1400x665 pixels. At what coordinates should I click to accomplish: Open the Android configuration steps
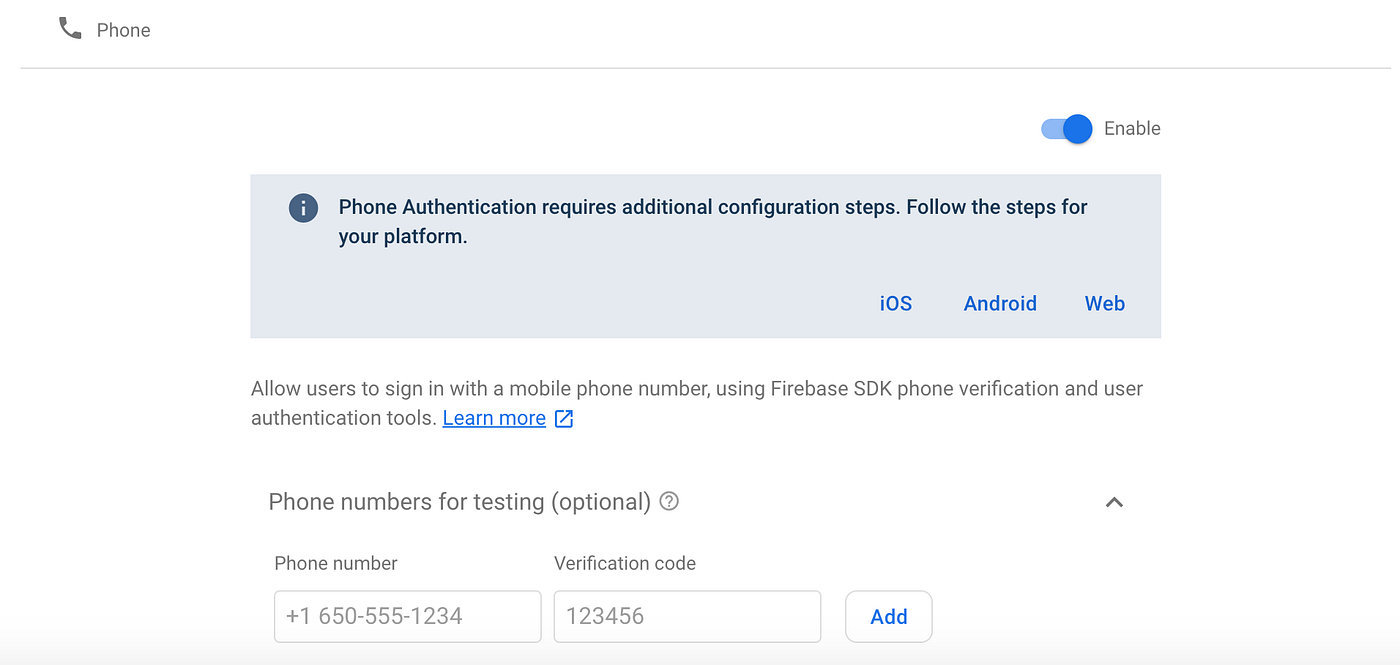click(x=1000, y=304)
